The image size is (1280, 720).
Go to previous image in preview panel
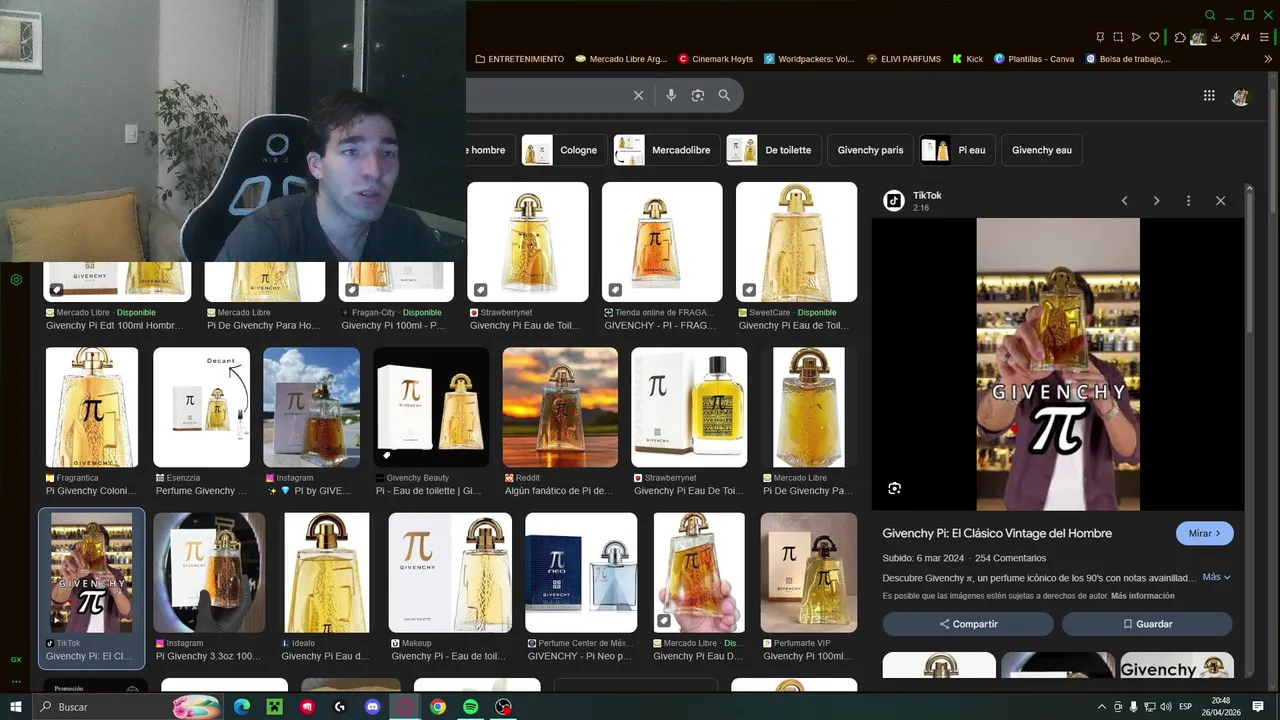[1124, 201]
